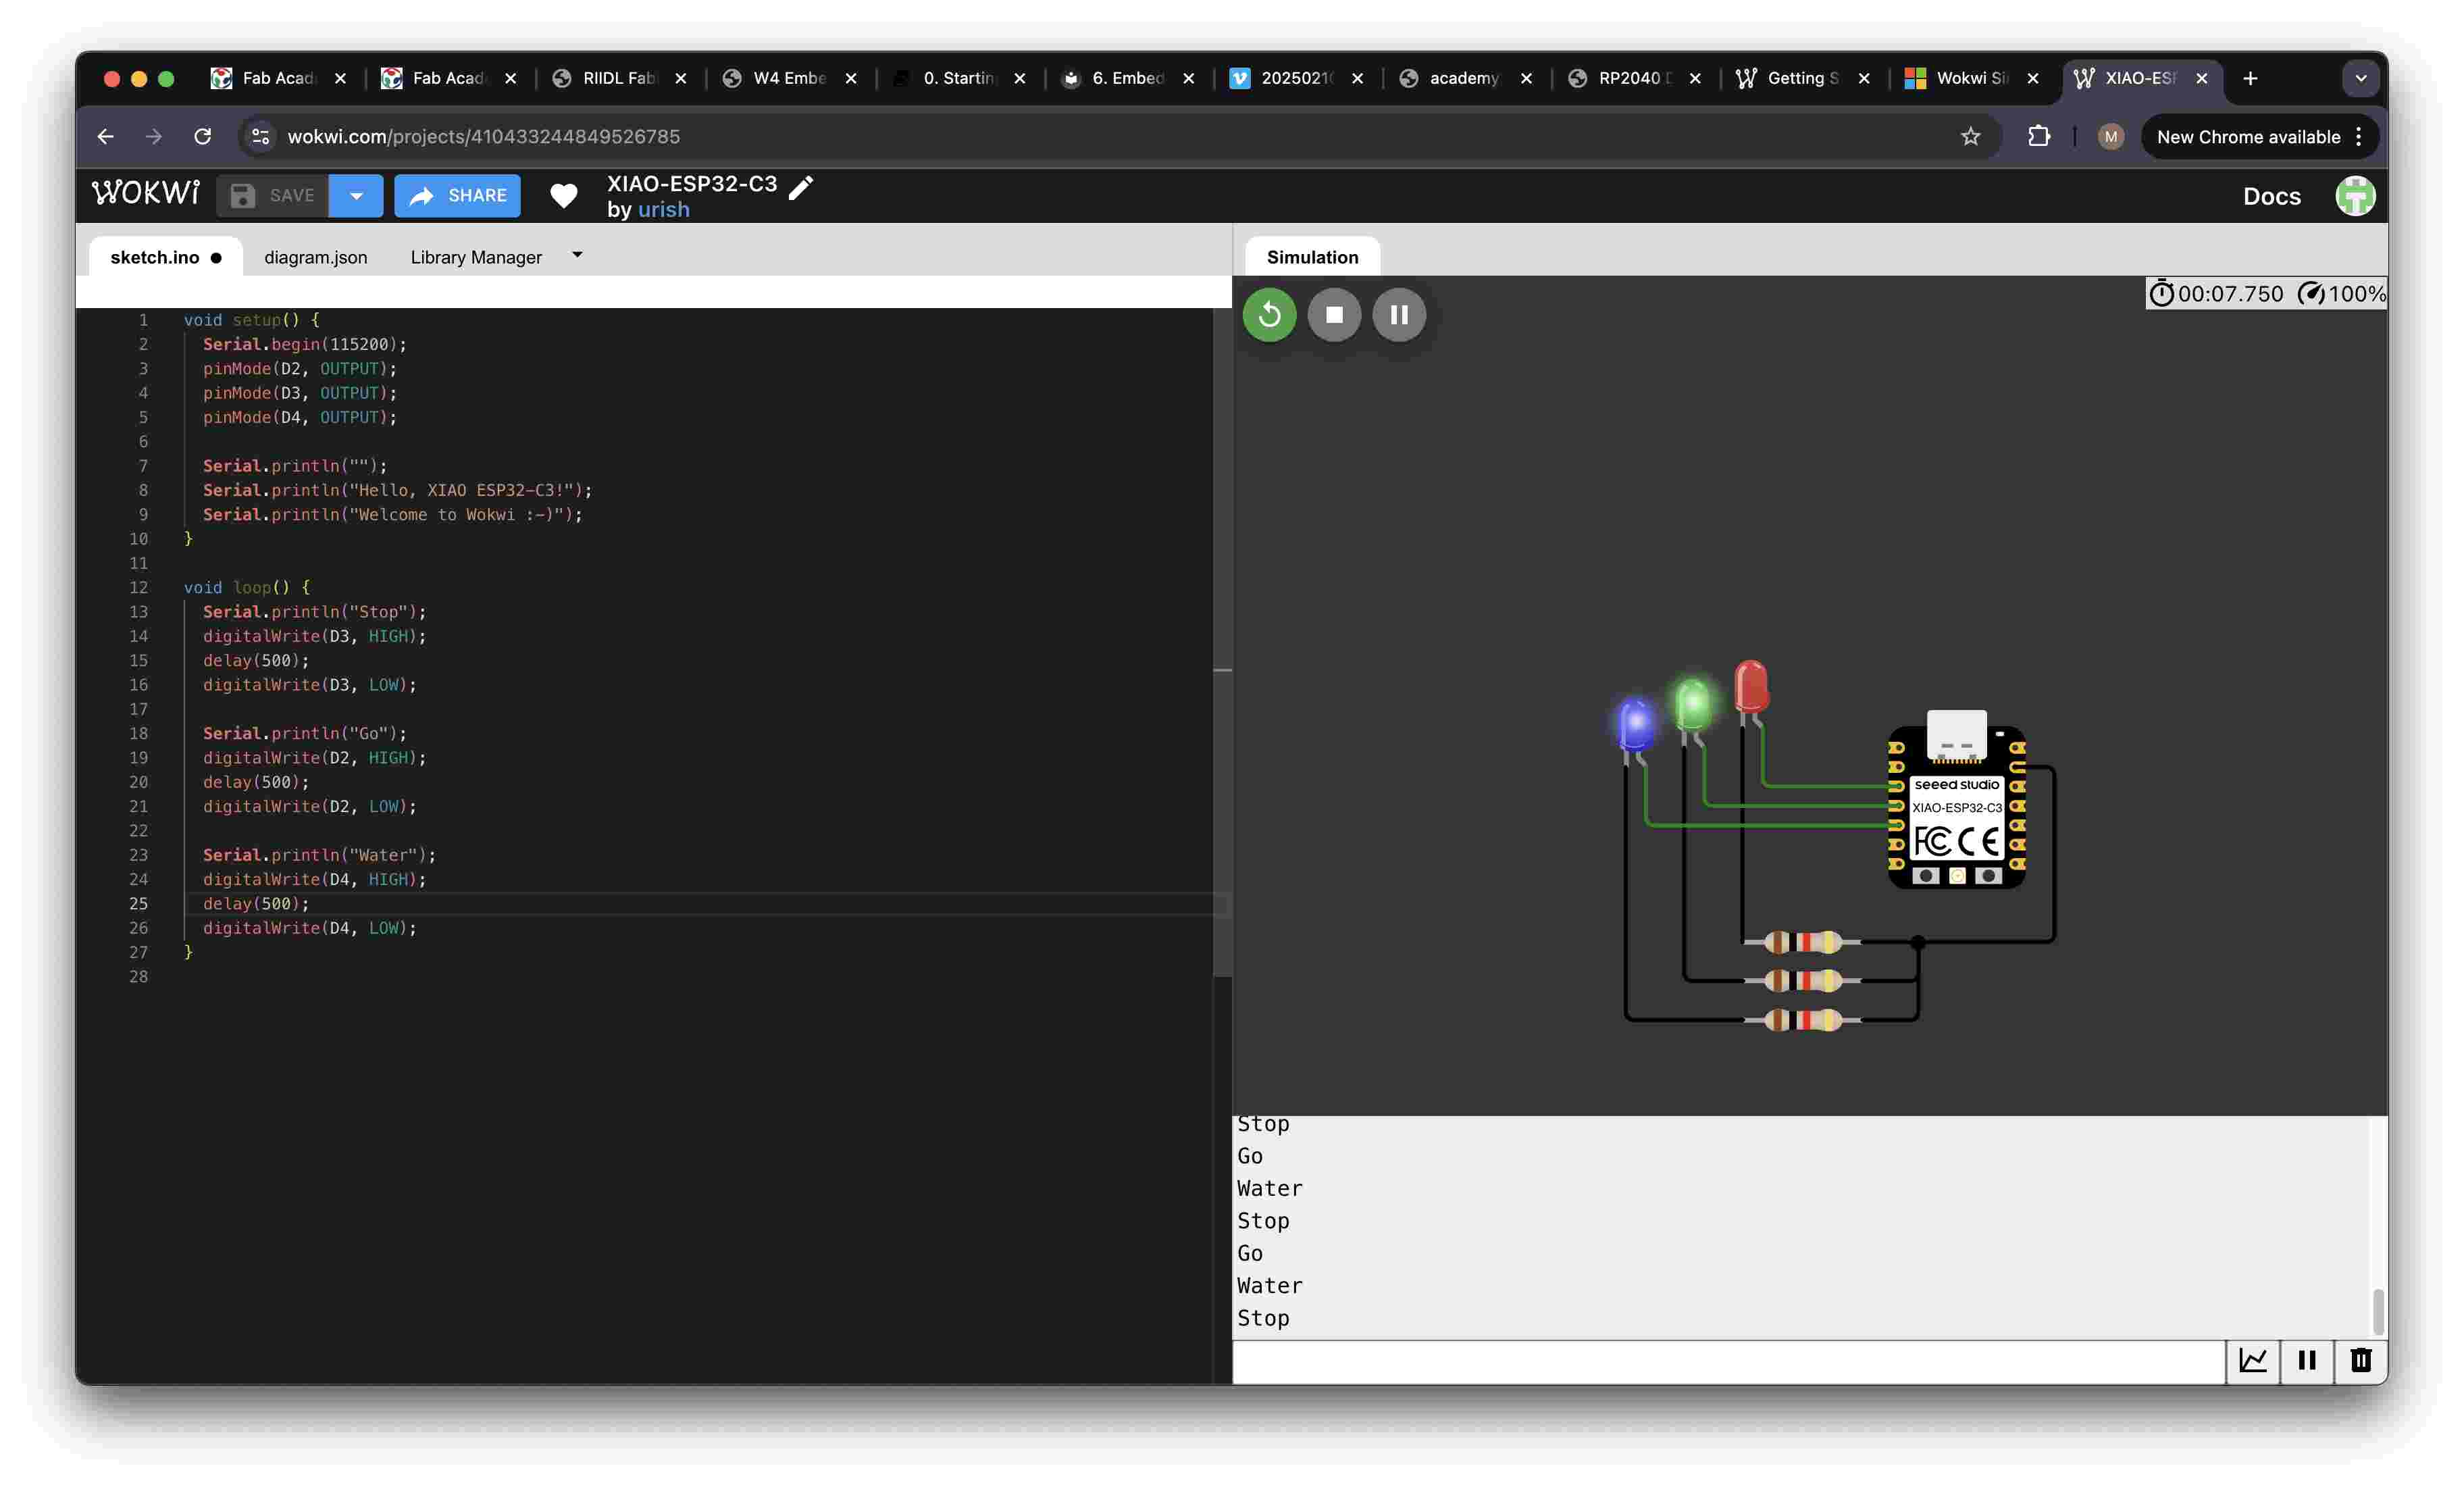Expand the save options dropdown arrow
The width and height of the screenshot is (2464, 1485).
click(356, 196)
